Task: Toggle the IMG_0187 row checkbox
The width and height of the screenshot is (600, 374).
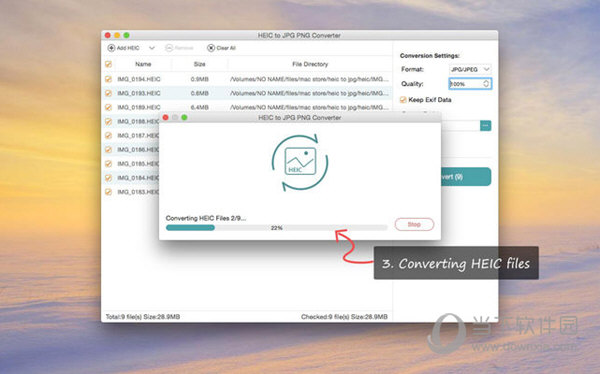Action: [x=108, y=136]
